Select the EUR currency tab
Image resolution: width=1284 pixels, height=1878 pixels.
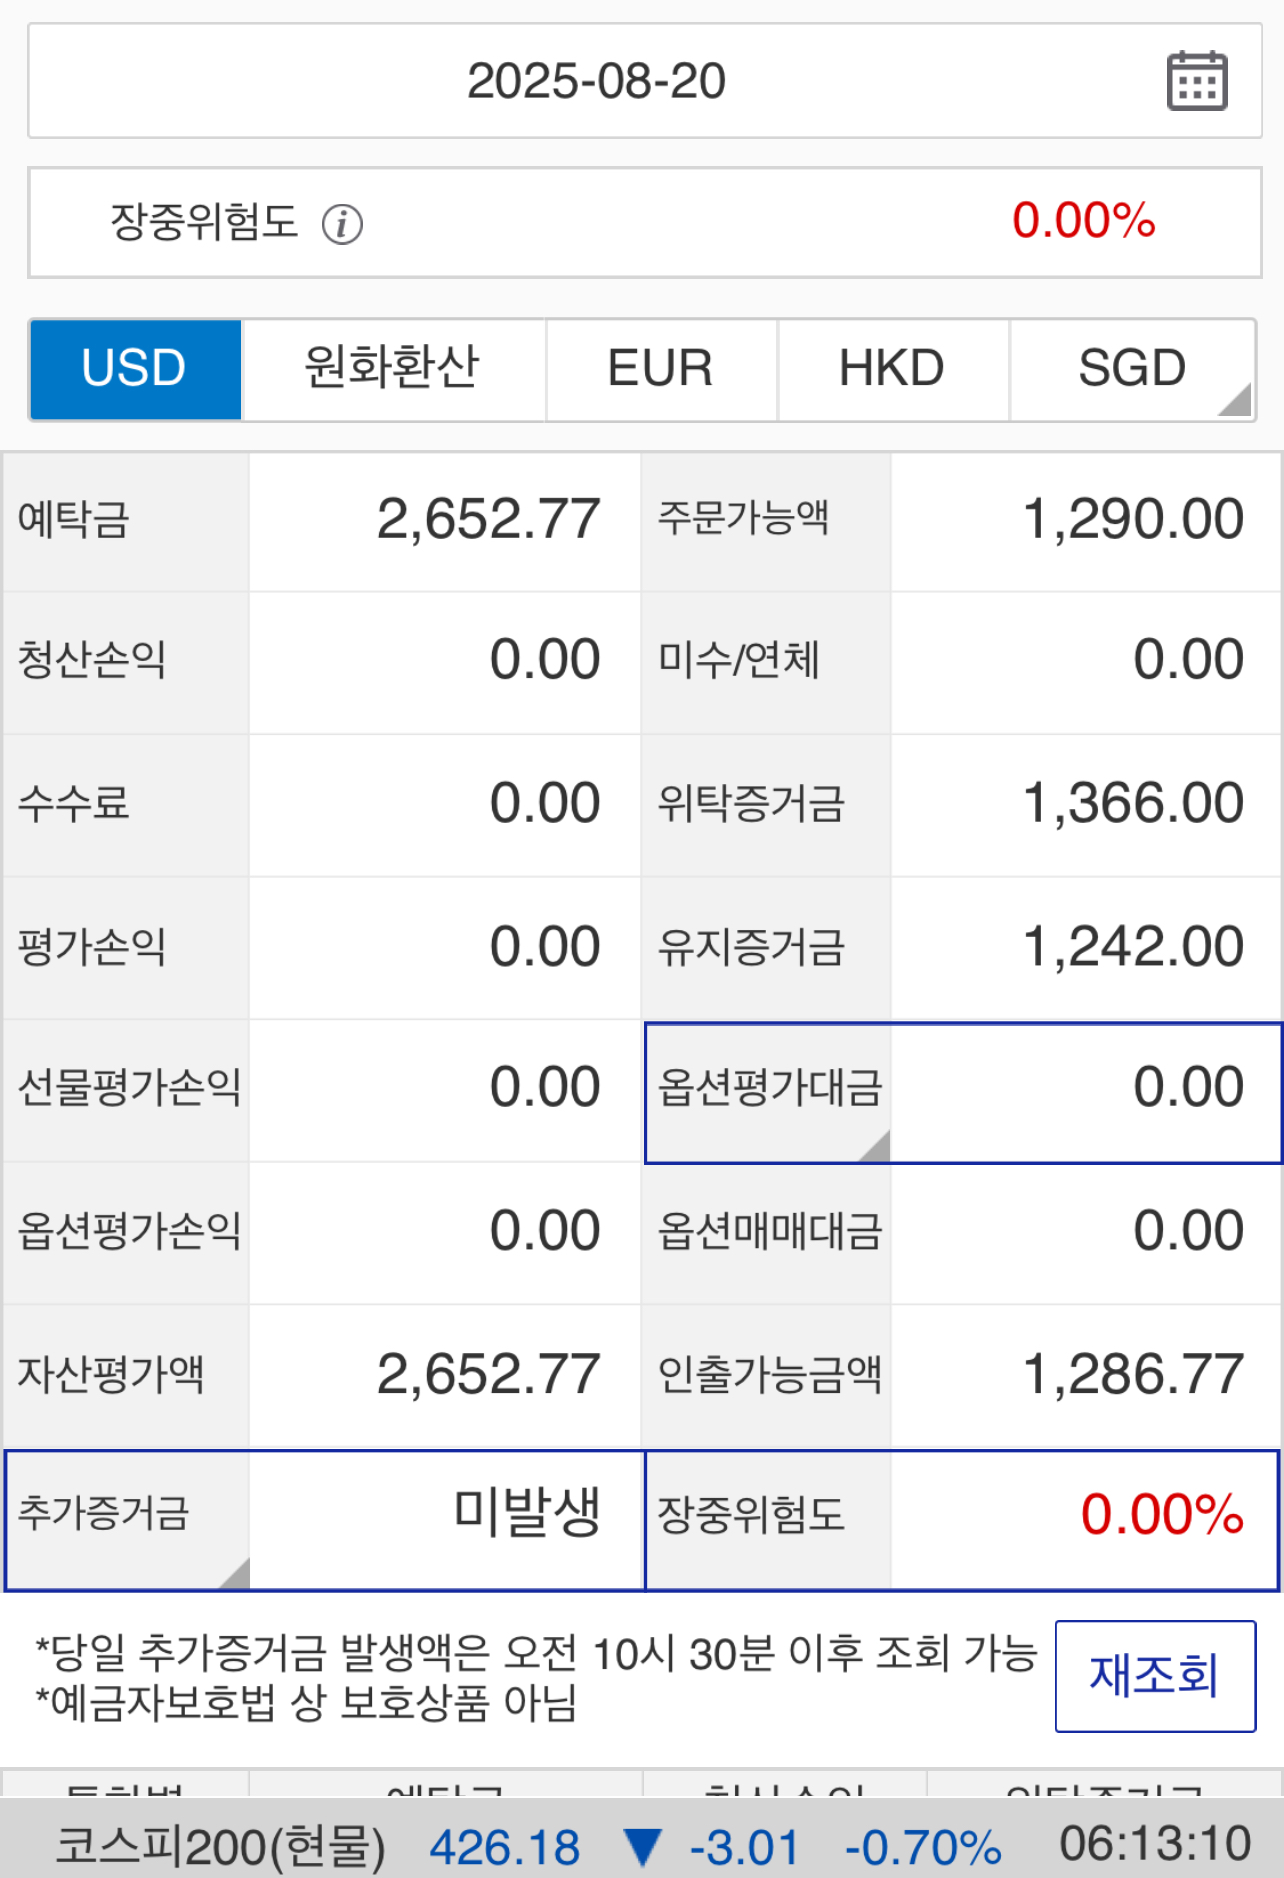pyautogui.click(x=661, y=369)
